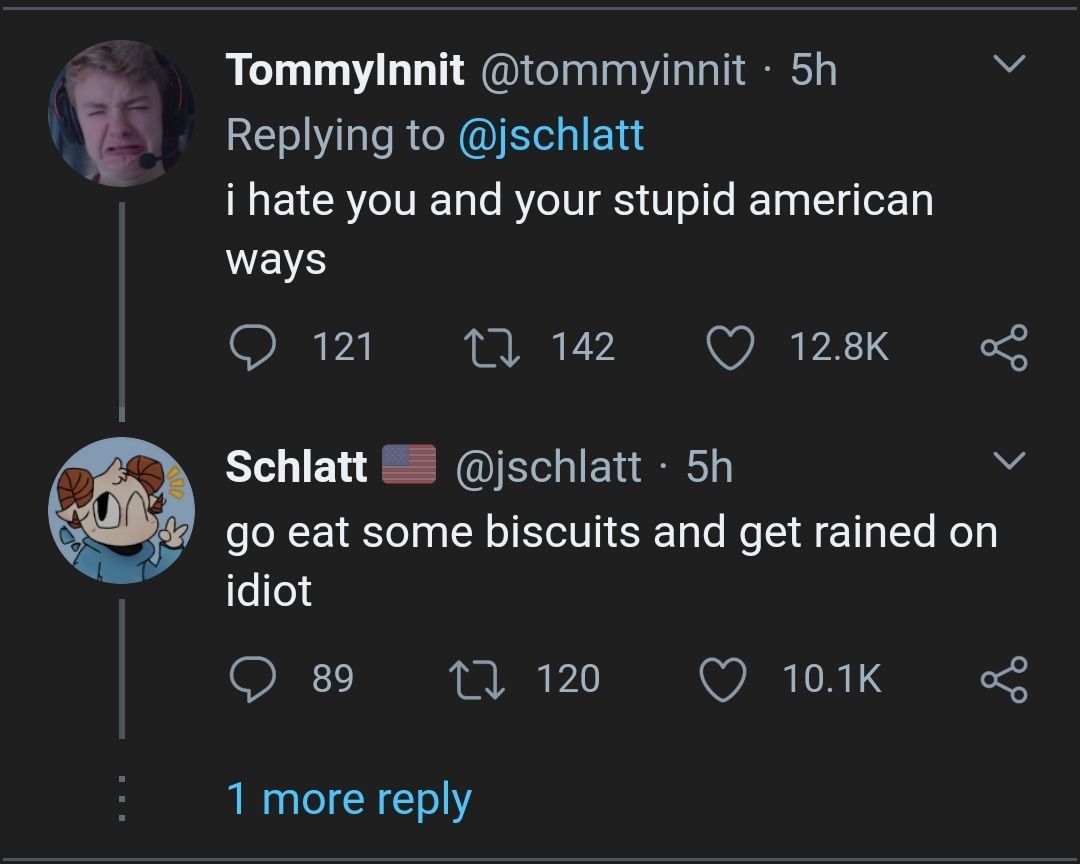Open the @jschlatt handle on Schlatt's tweet
The width and height of the screenshot is (1080, 864).
[x=549, y=466]
